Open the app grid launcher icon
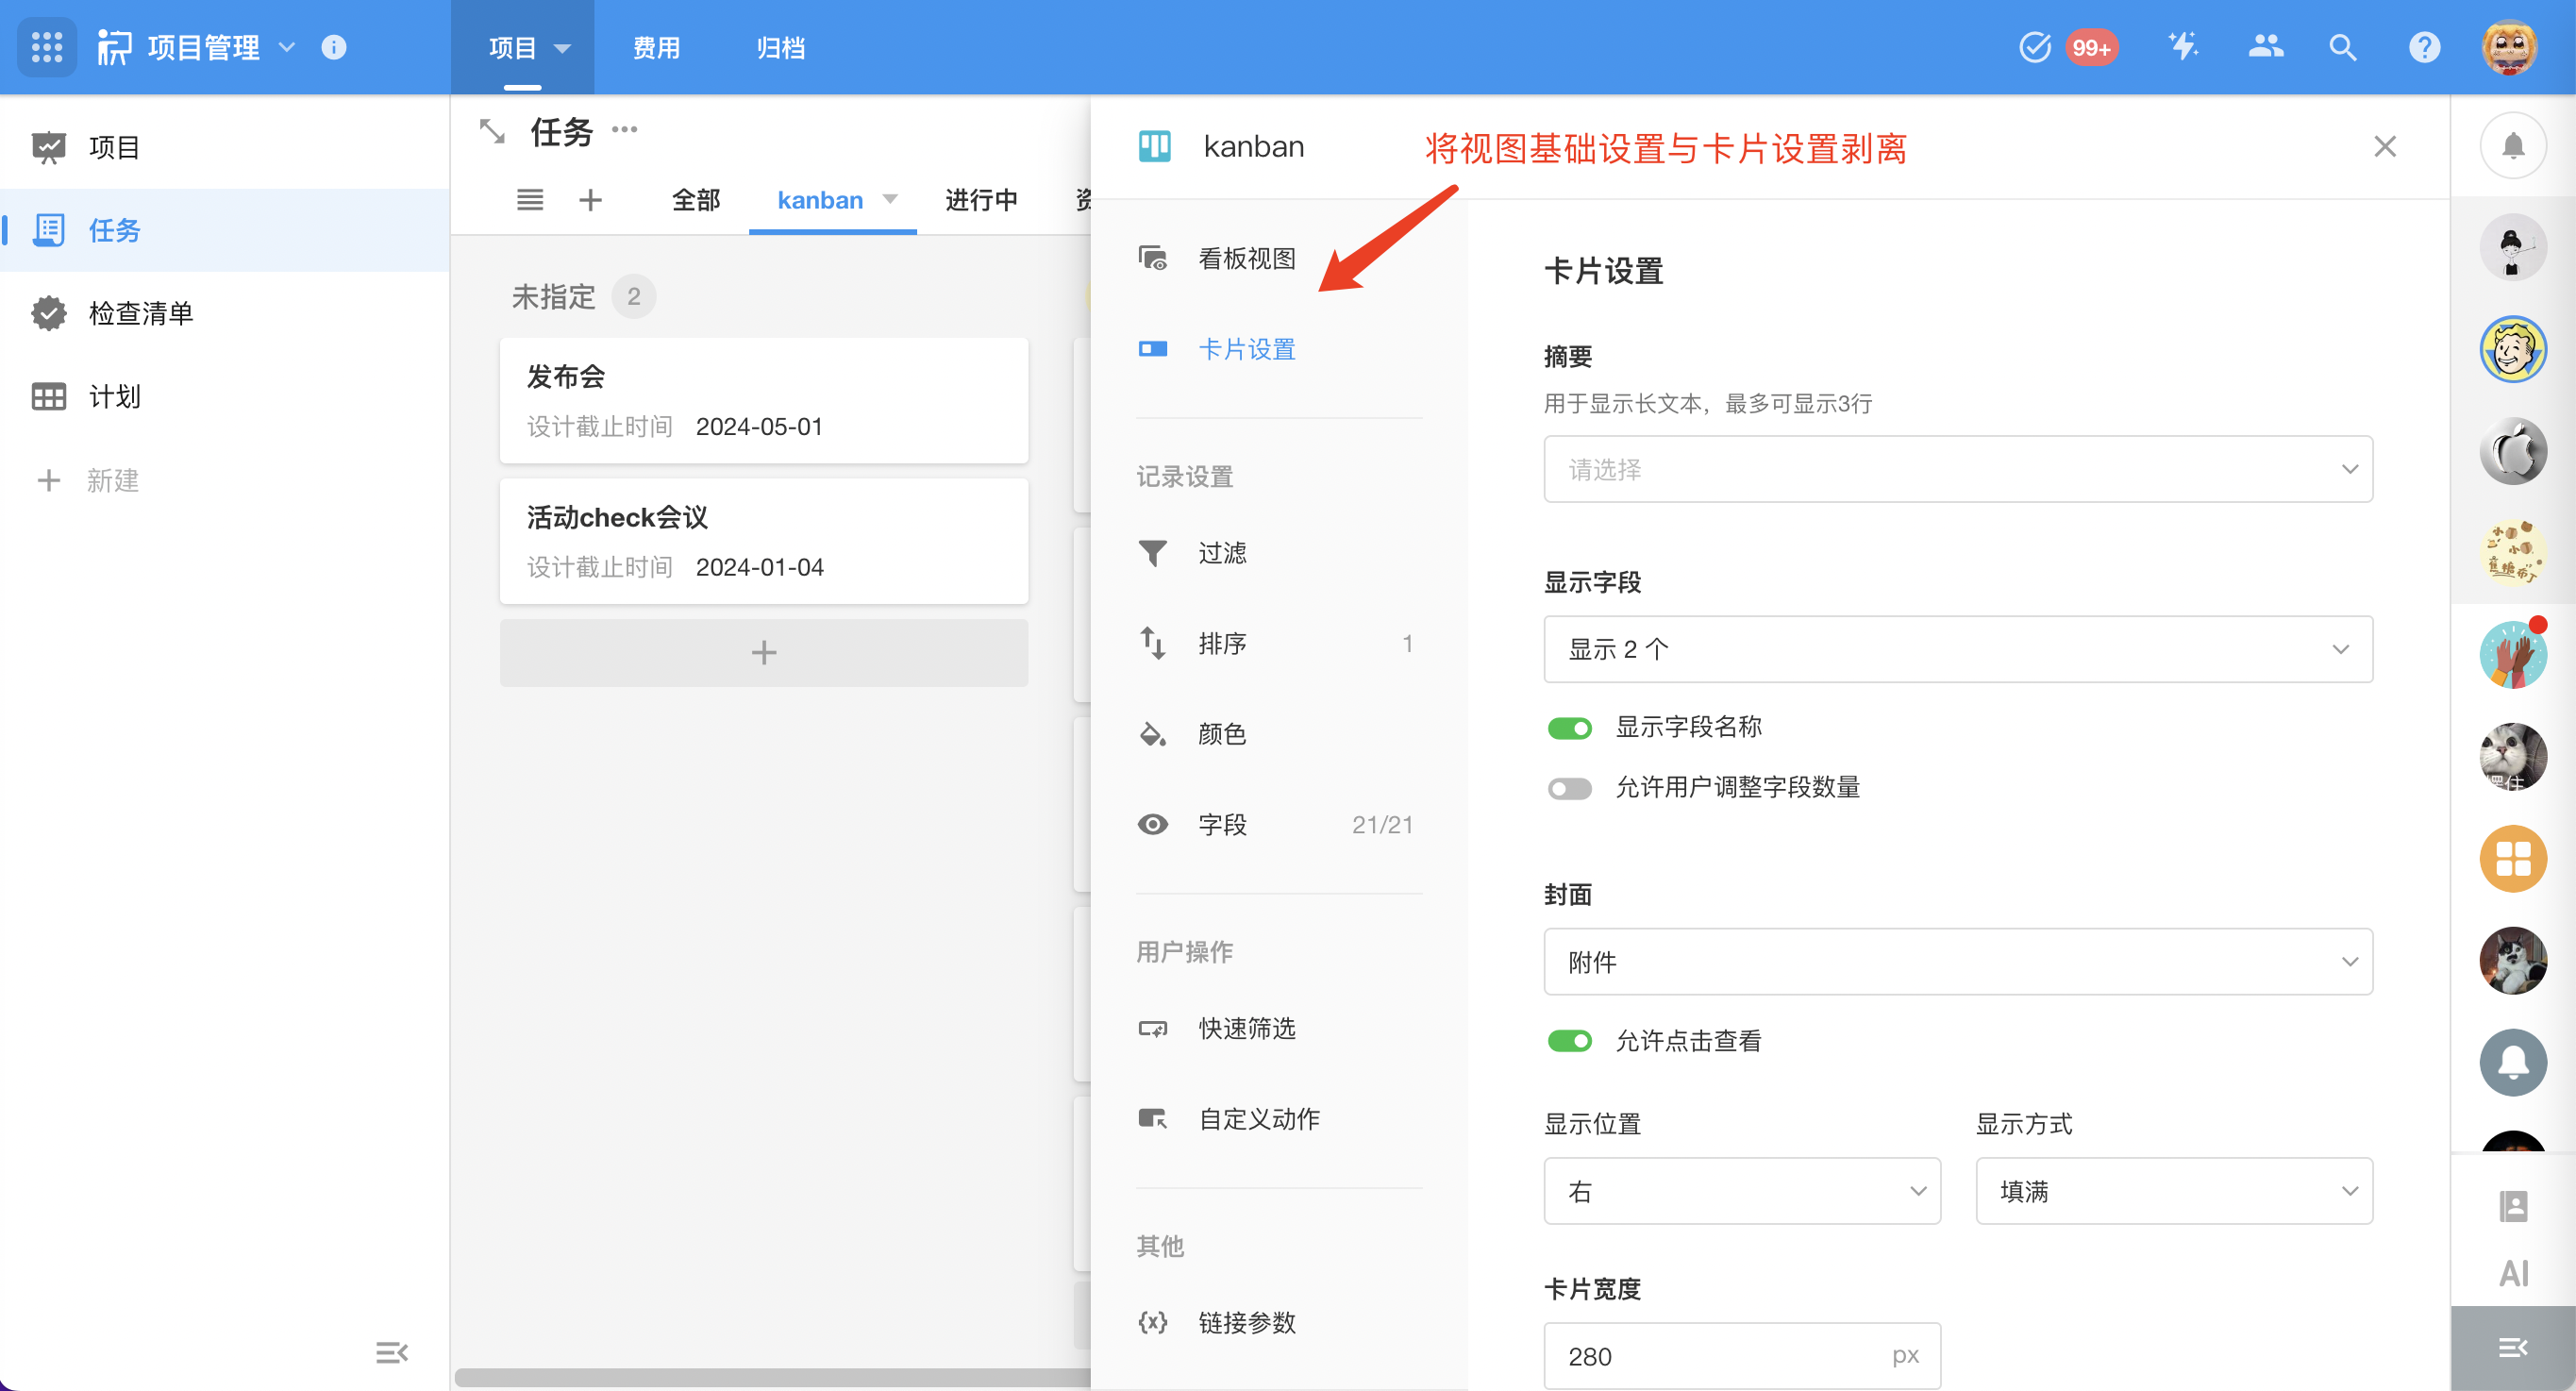 tap(47, 47)
